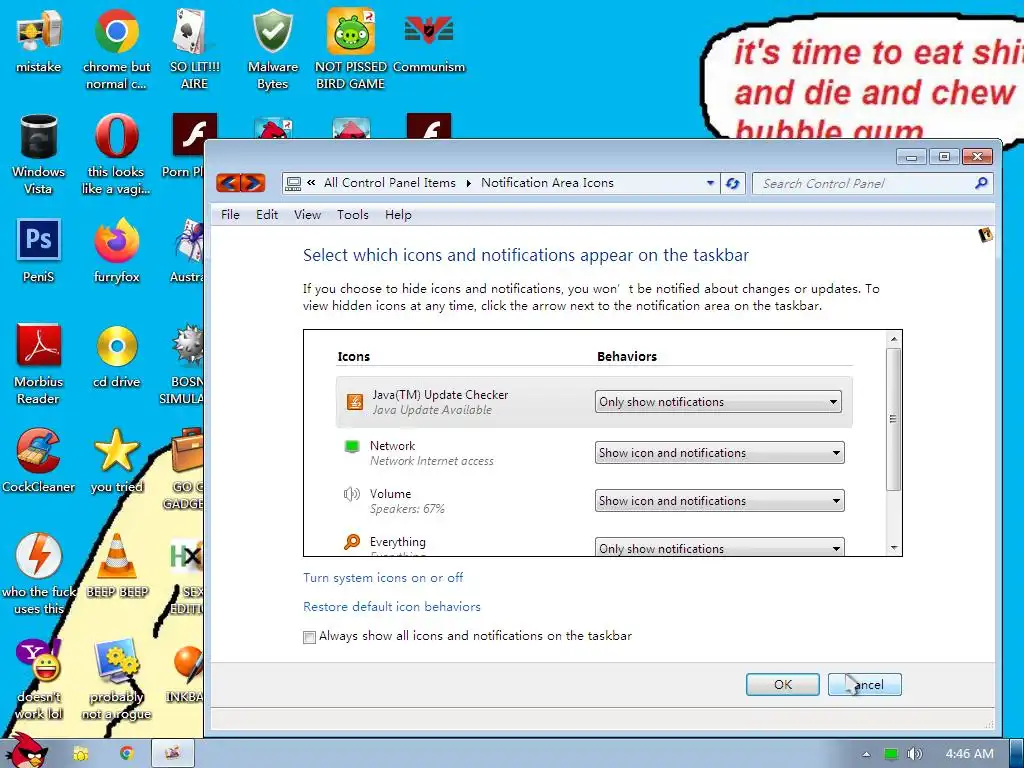Viewport: 1024px width, 768px height.
Task: Click the icon list scrollbar thumb
Action: point(893,419)
